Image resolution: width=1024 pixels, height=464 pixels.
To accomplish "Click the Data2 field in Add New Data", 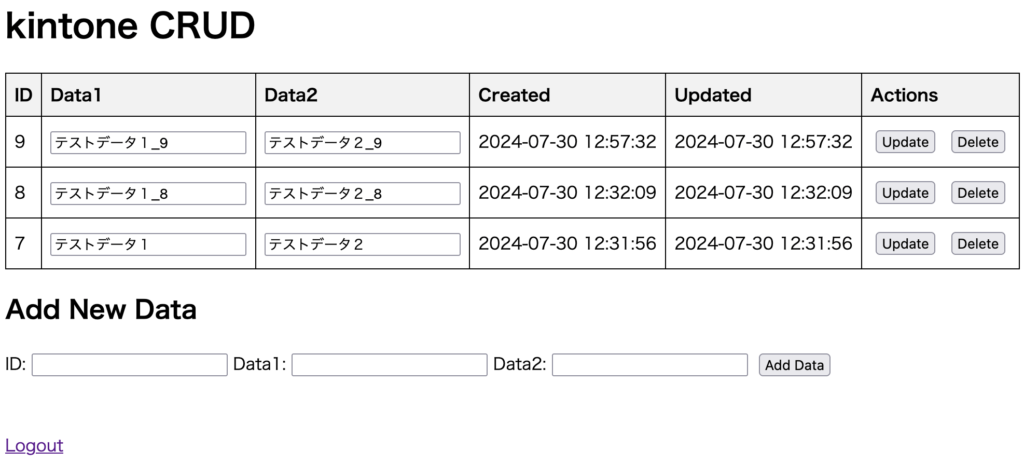I will (650, 365).
